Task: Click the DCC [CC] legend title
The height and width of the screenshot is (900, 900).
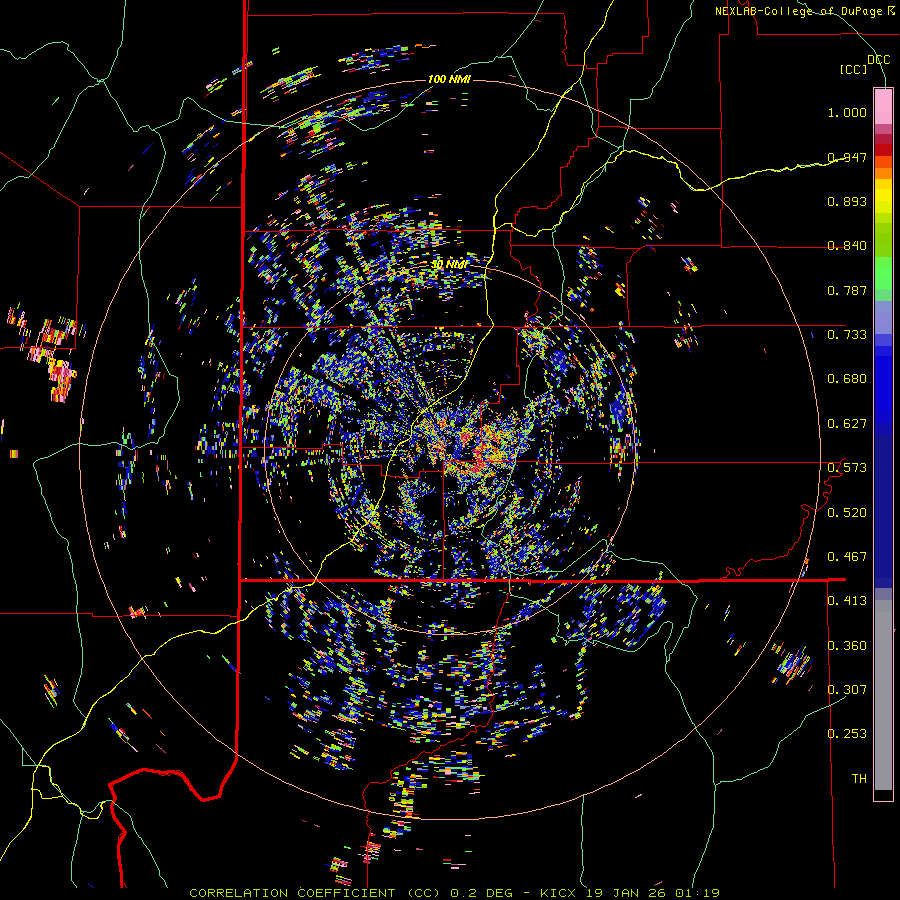Action: click(864, 64)
